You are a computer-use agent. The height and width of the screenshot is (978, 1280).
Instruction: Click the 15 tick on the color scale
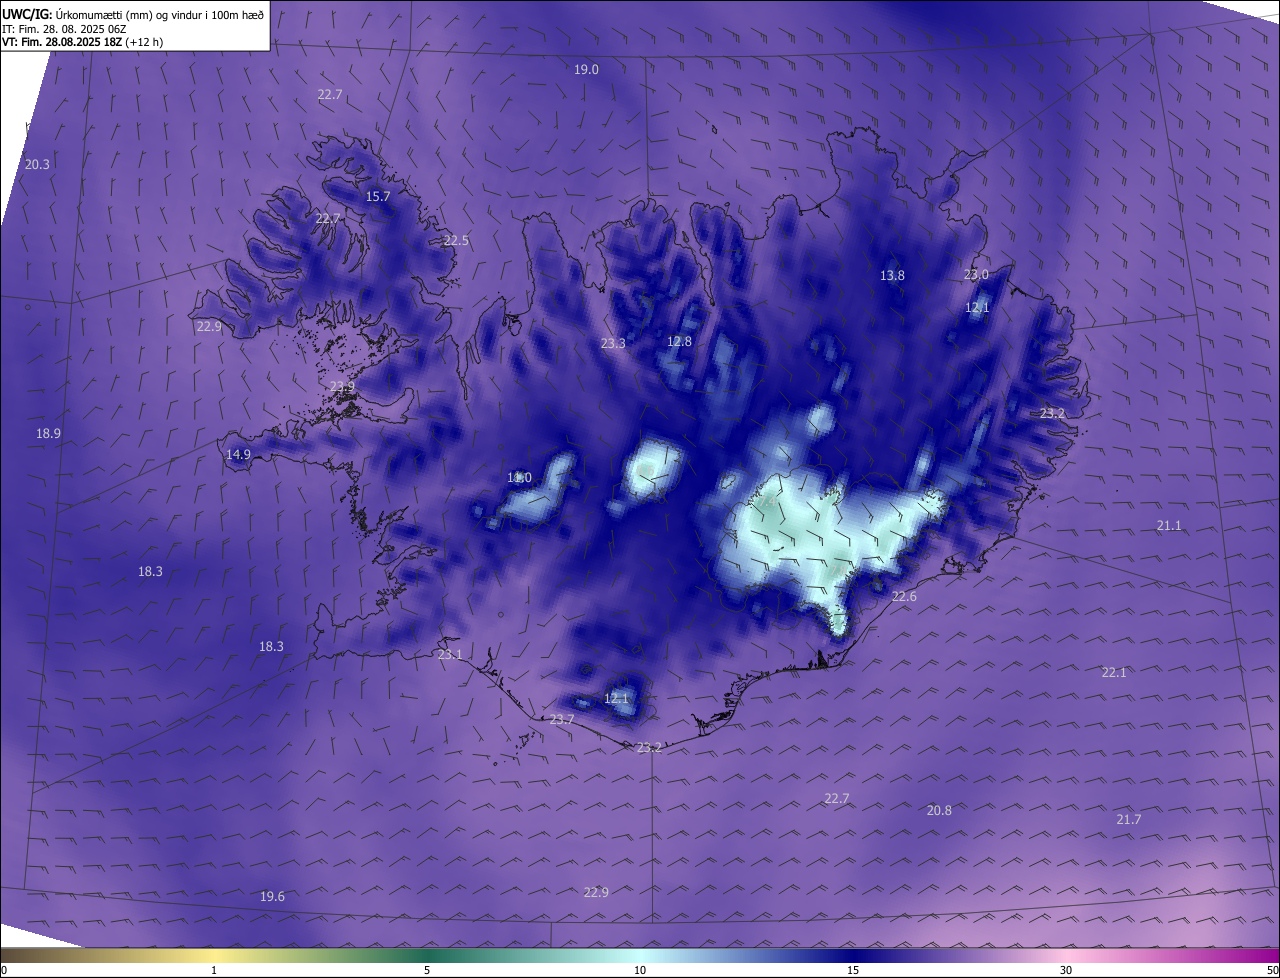click(853, 970)
